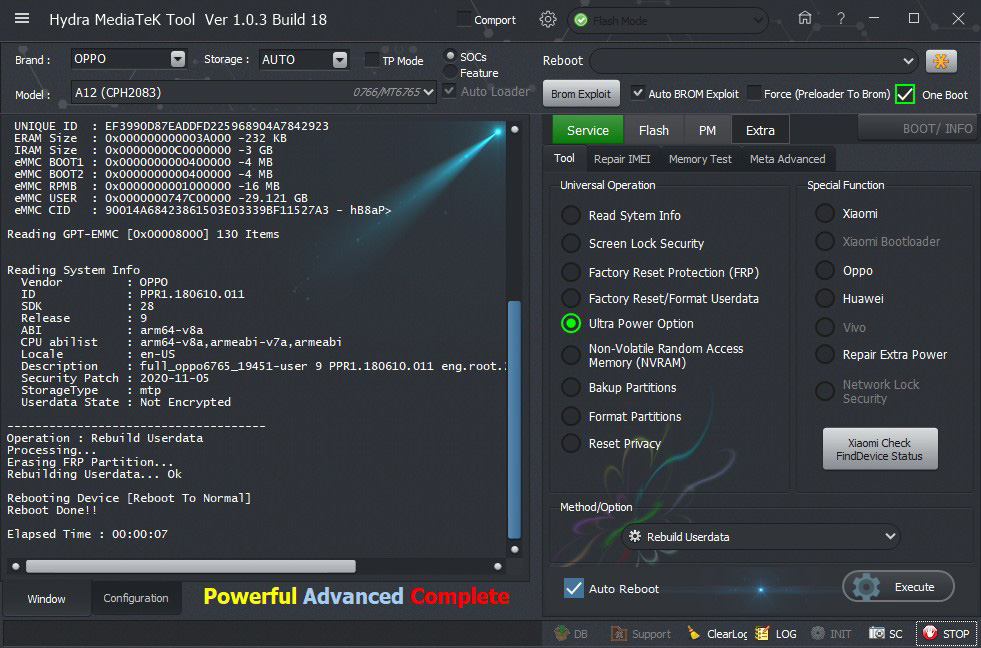Image resolution: width=981 pixels, height=648 pixels.
Task: Select Ultra Power Option radio
Action: (571, 323)
